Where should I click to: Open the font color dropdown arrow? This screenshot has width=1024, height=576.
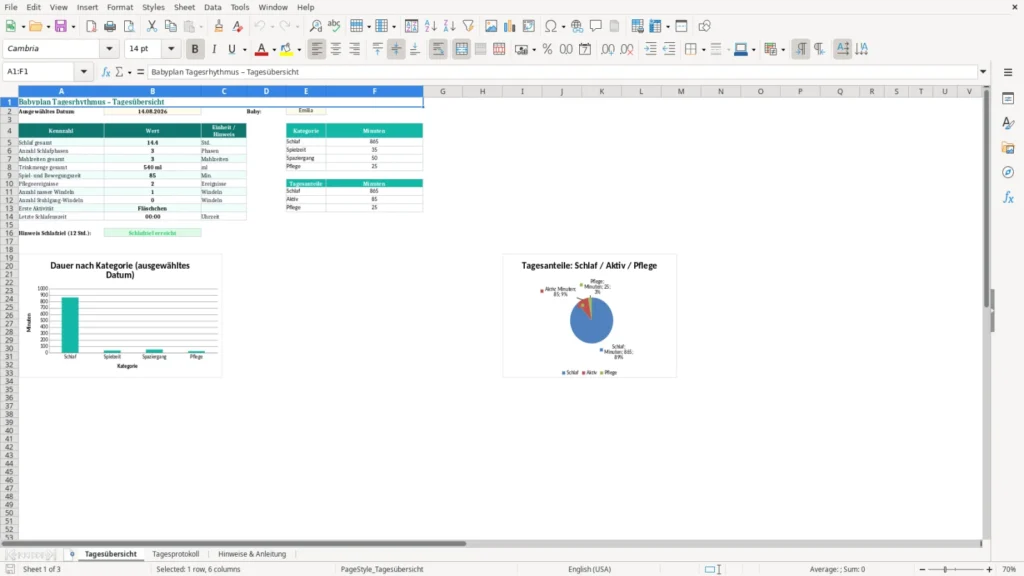[x=274, y=50]
